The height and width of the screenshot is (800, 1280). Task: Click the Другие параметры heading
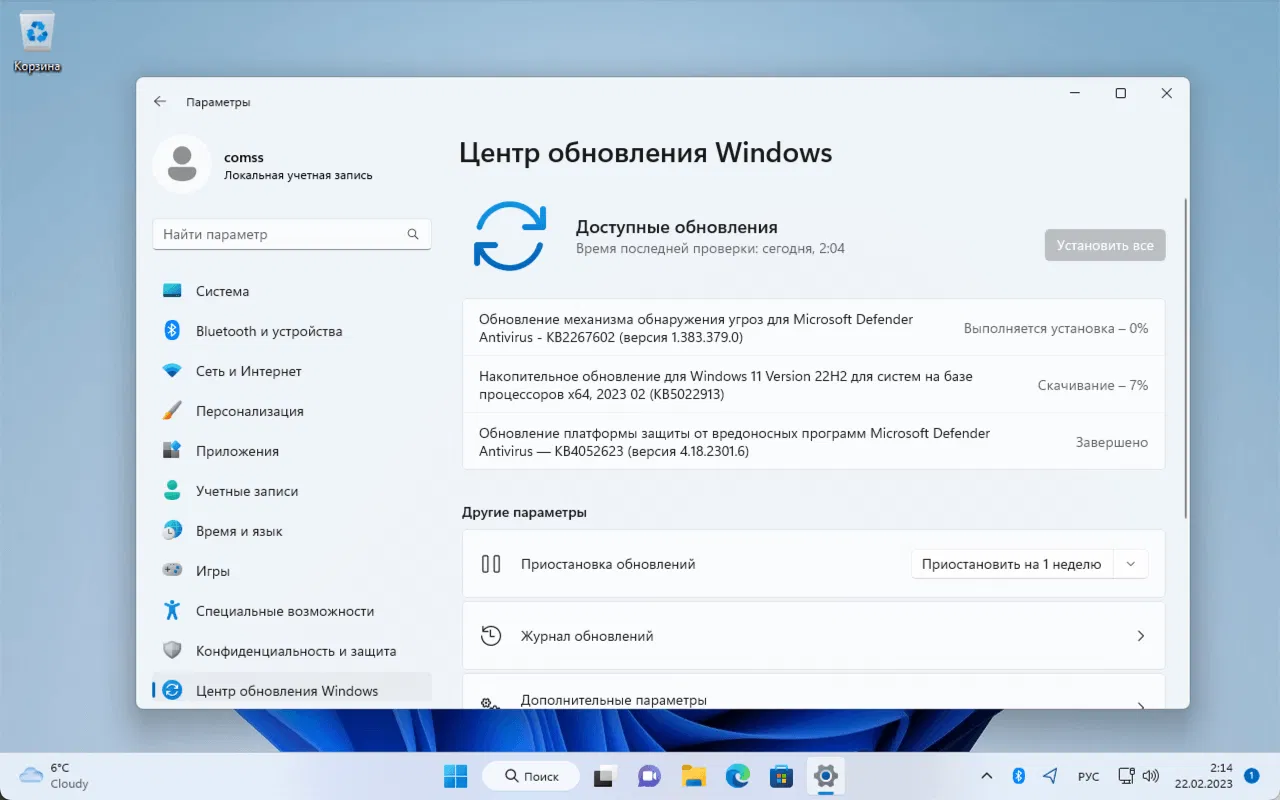coord(524,512)
